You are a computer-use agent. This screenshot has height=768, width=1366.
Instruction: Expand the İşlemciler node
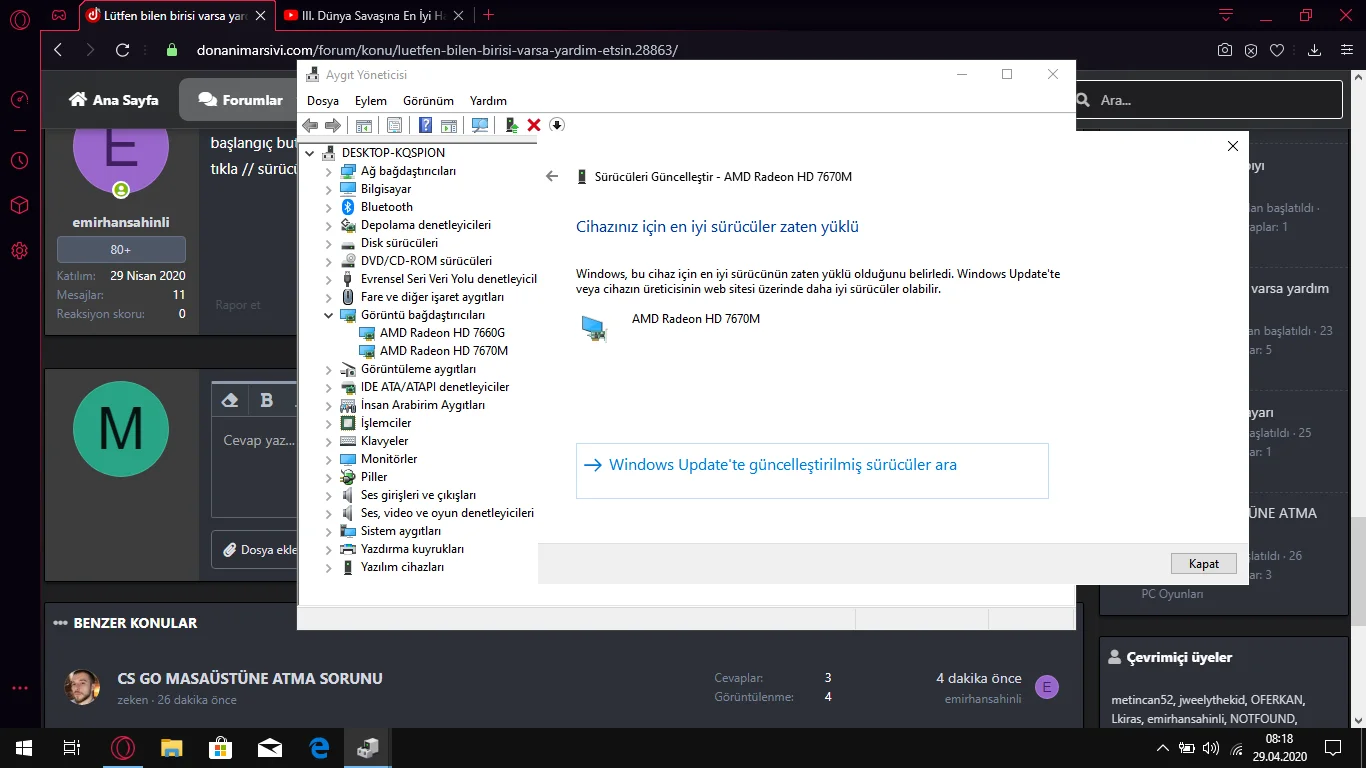[x=329, y=423]
